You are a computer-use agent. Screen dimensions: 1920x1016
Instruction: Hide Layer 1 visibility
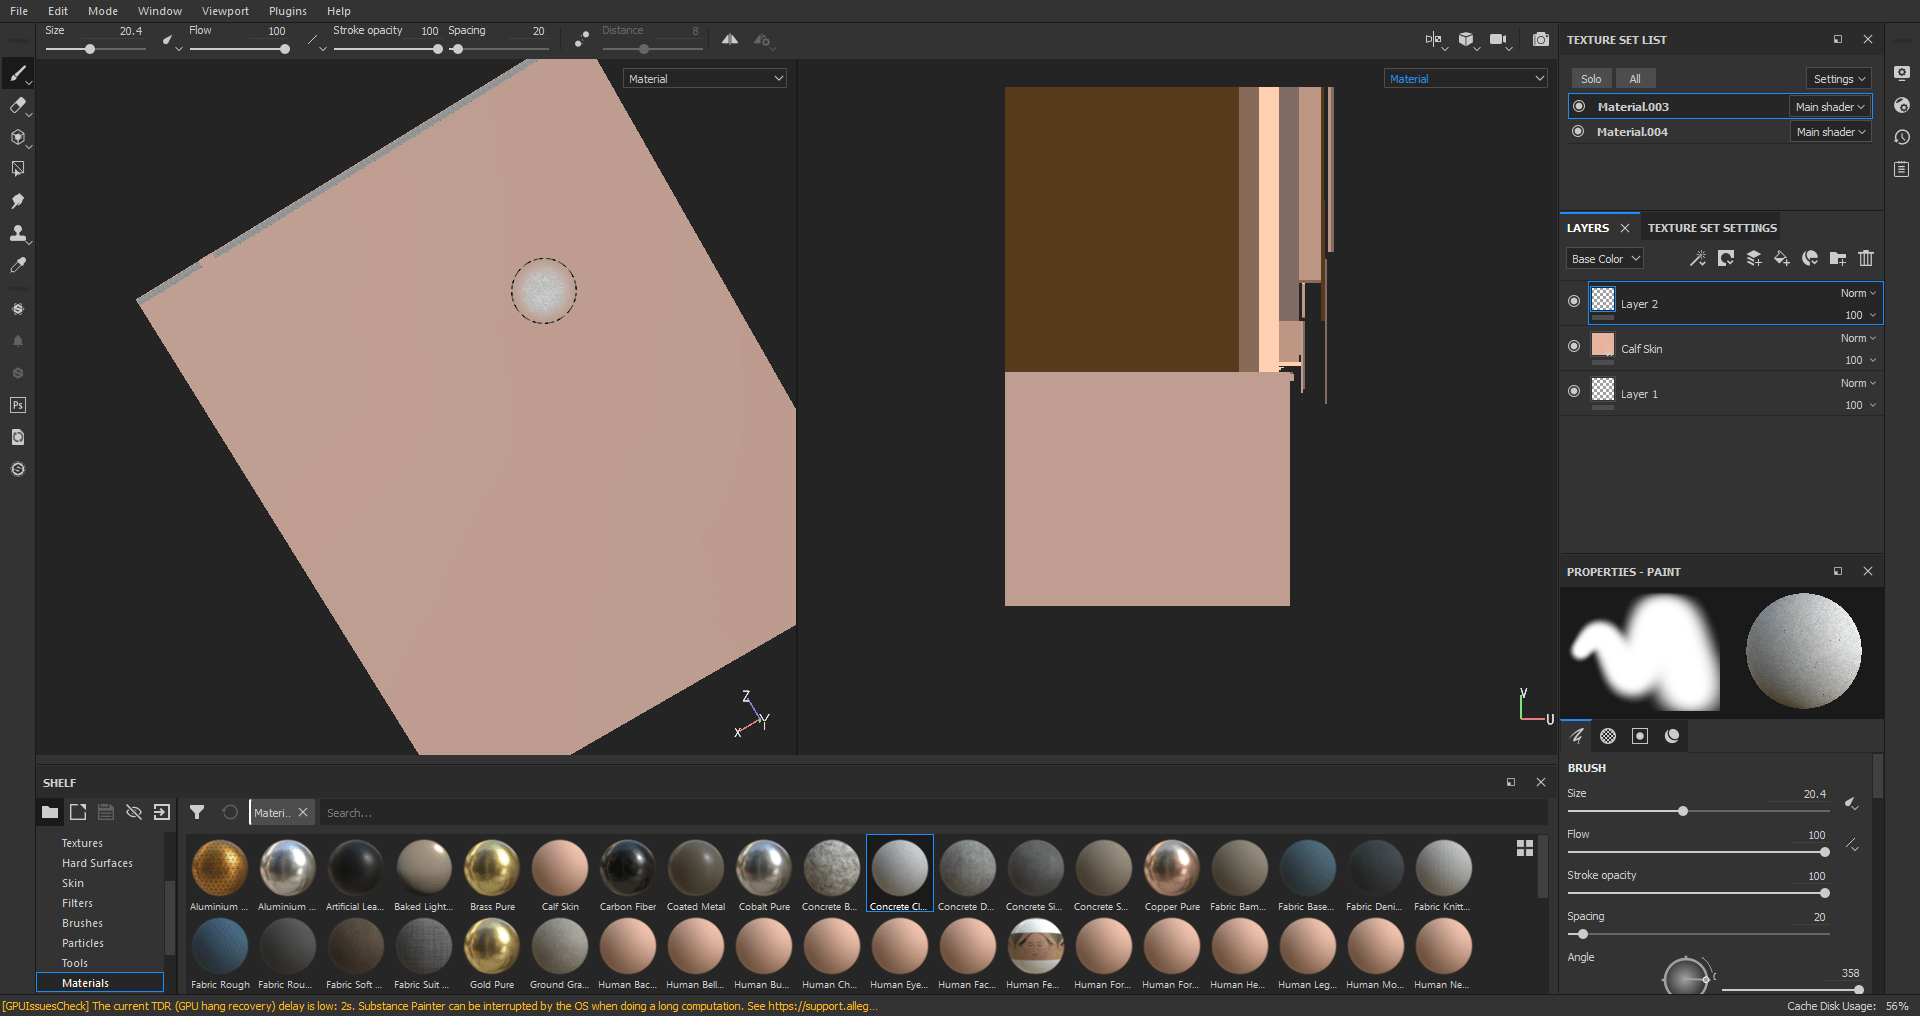coord(1574,391)
